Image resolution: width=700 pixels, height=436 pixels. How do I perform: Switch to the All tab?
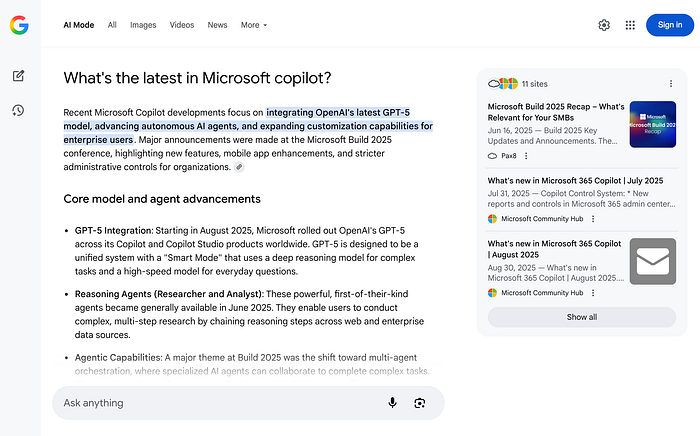point(112,25)
